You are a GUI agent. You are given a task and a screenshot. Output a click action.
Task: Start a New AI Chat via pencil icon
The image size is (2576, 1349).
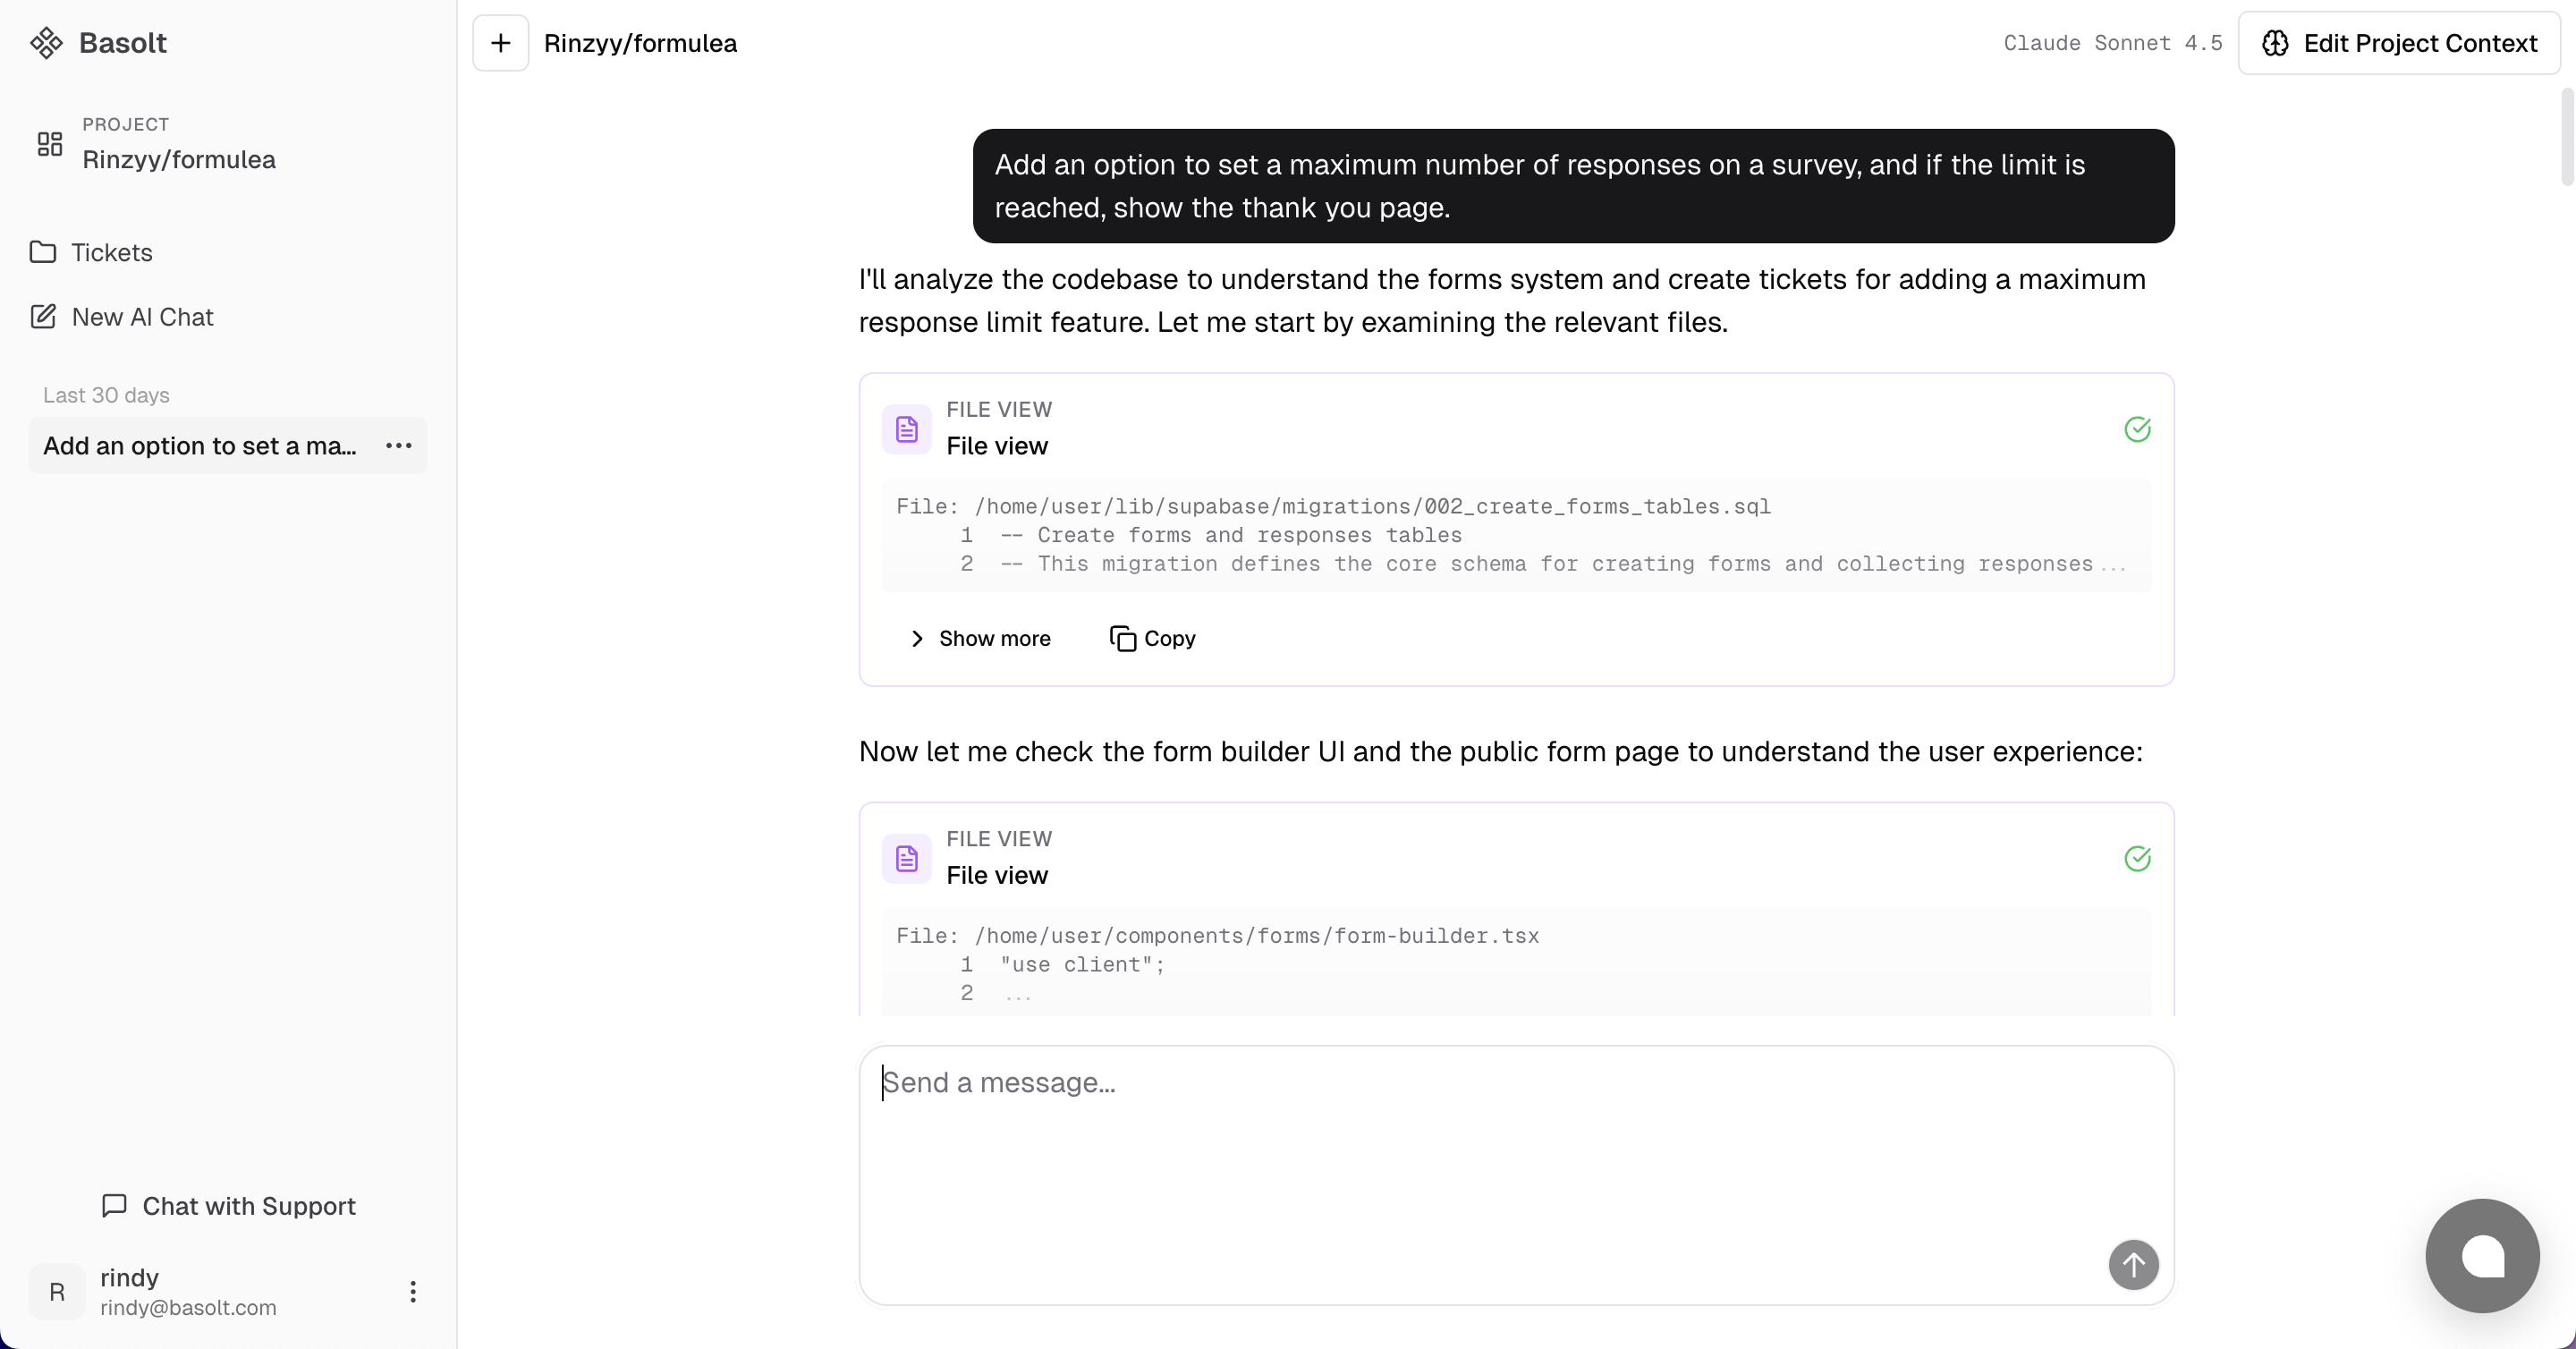(43, 316)
